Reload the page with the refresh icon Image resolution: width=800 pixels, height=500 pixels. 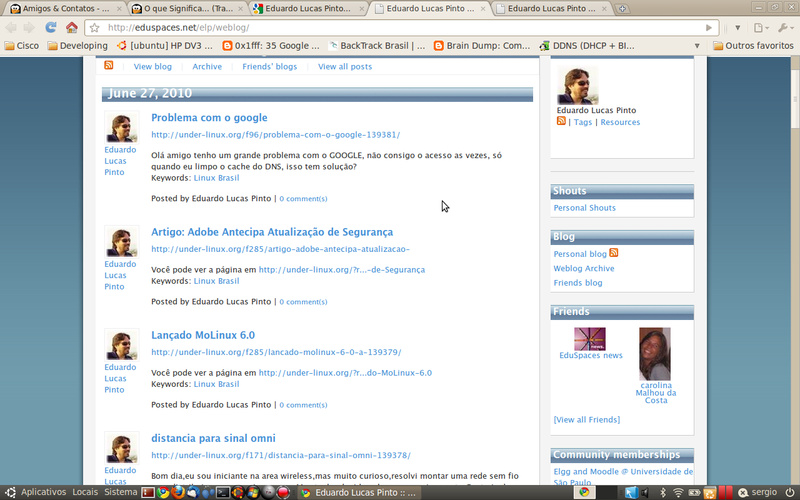[50, 28]
